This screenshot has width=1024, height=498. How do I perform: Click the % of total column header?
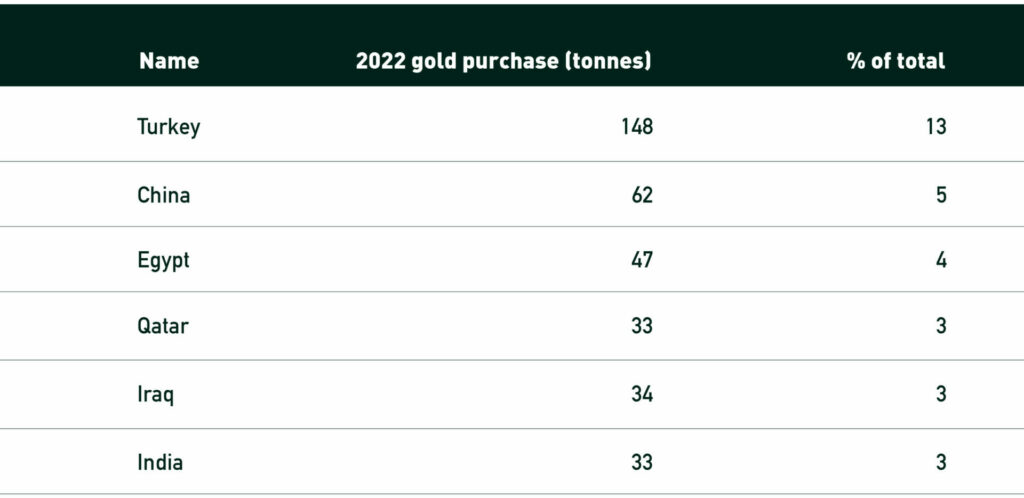895,61
